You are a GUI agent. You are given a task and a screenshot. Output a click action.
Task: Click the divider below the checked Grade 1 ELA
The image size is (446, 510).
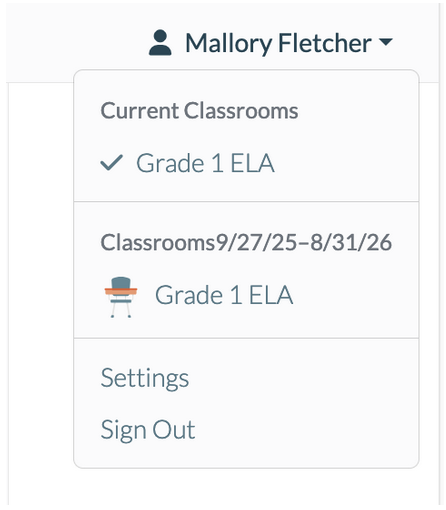246,201
